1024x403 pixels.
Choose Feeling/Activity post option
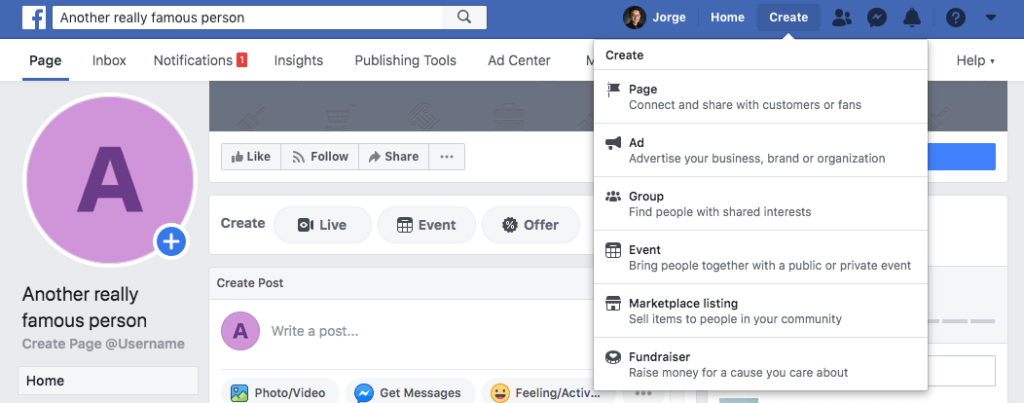pos(549,393)
